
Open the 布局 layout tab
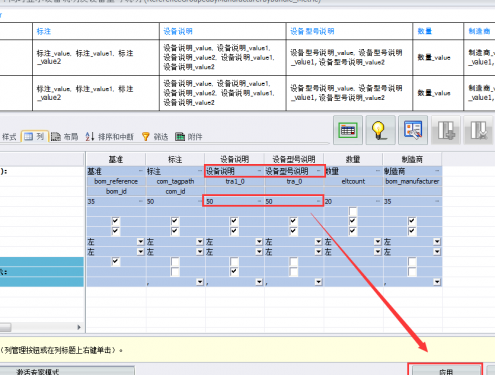click(x=65, y=137)
